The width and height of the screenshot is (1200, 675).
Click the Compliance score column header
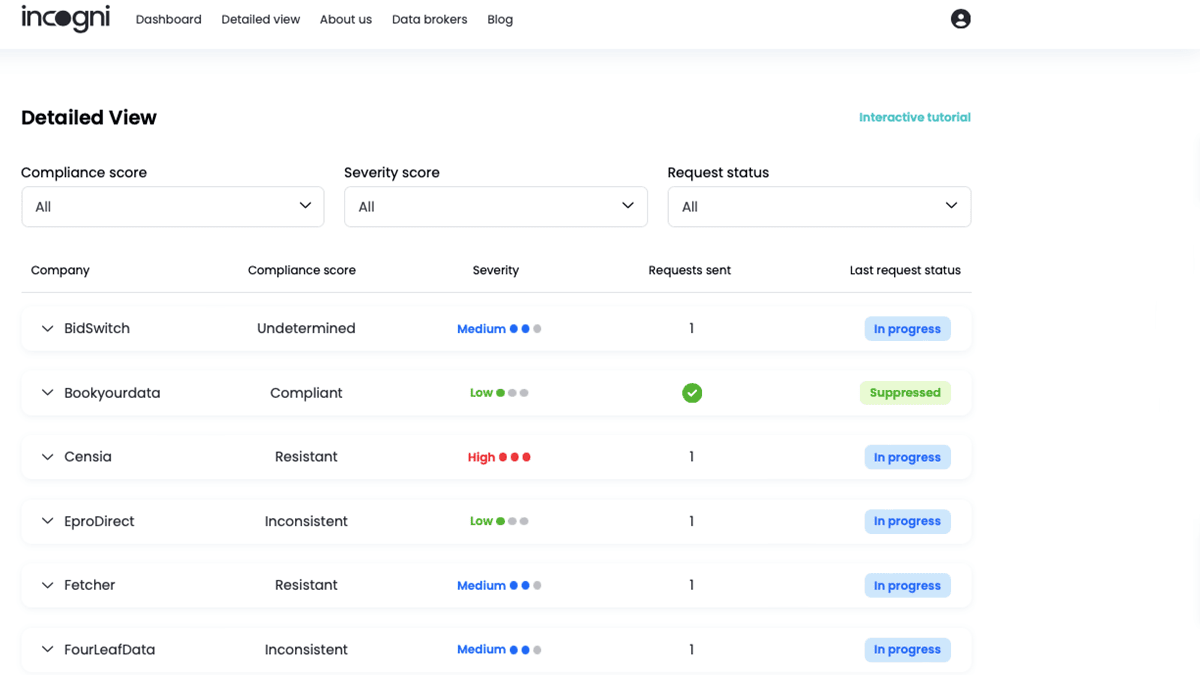tap(302, 270)
